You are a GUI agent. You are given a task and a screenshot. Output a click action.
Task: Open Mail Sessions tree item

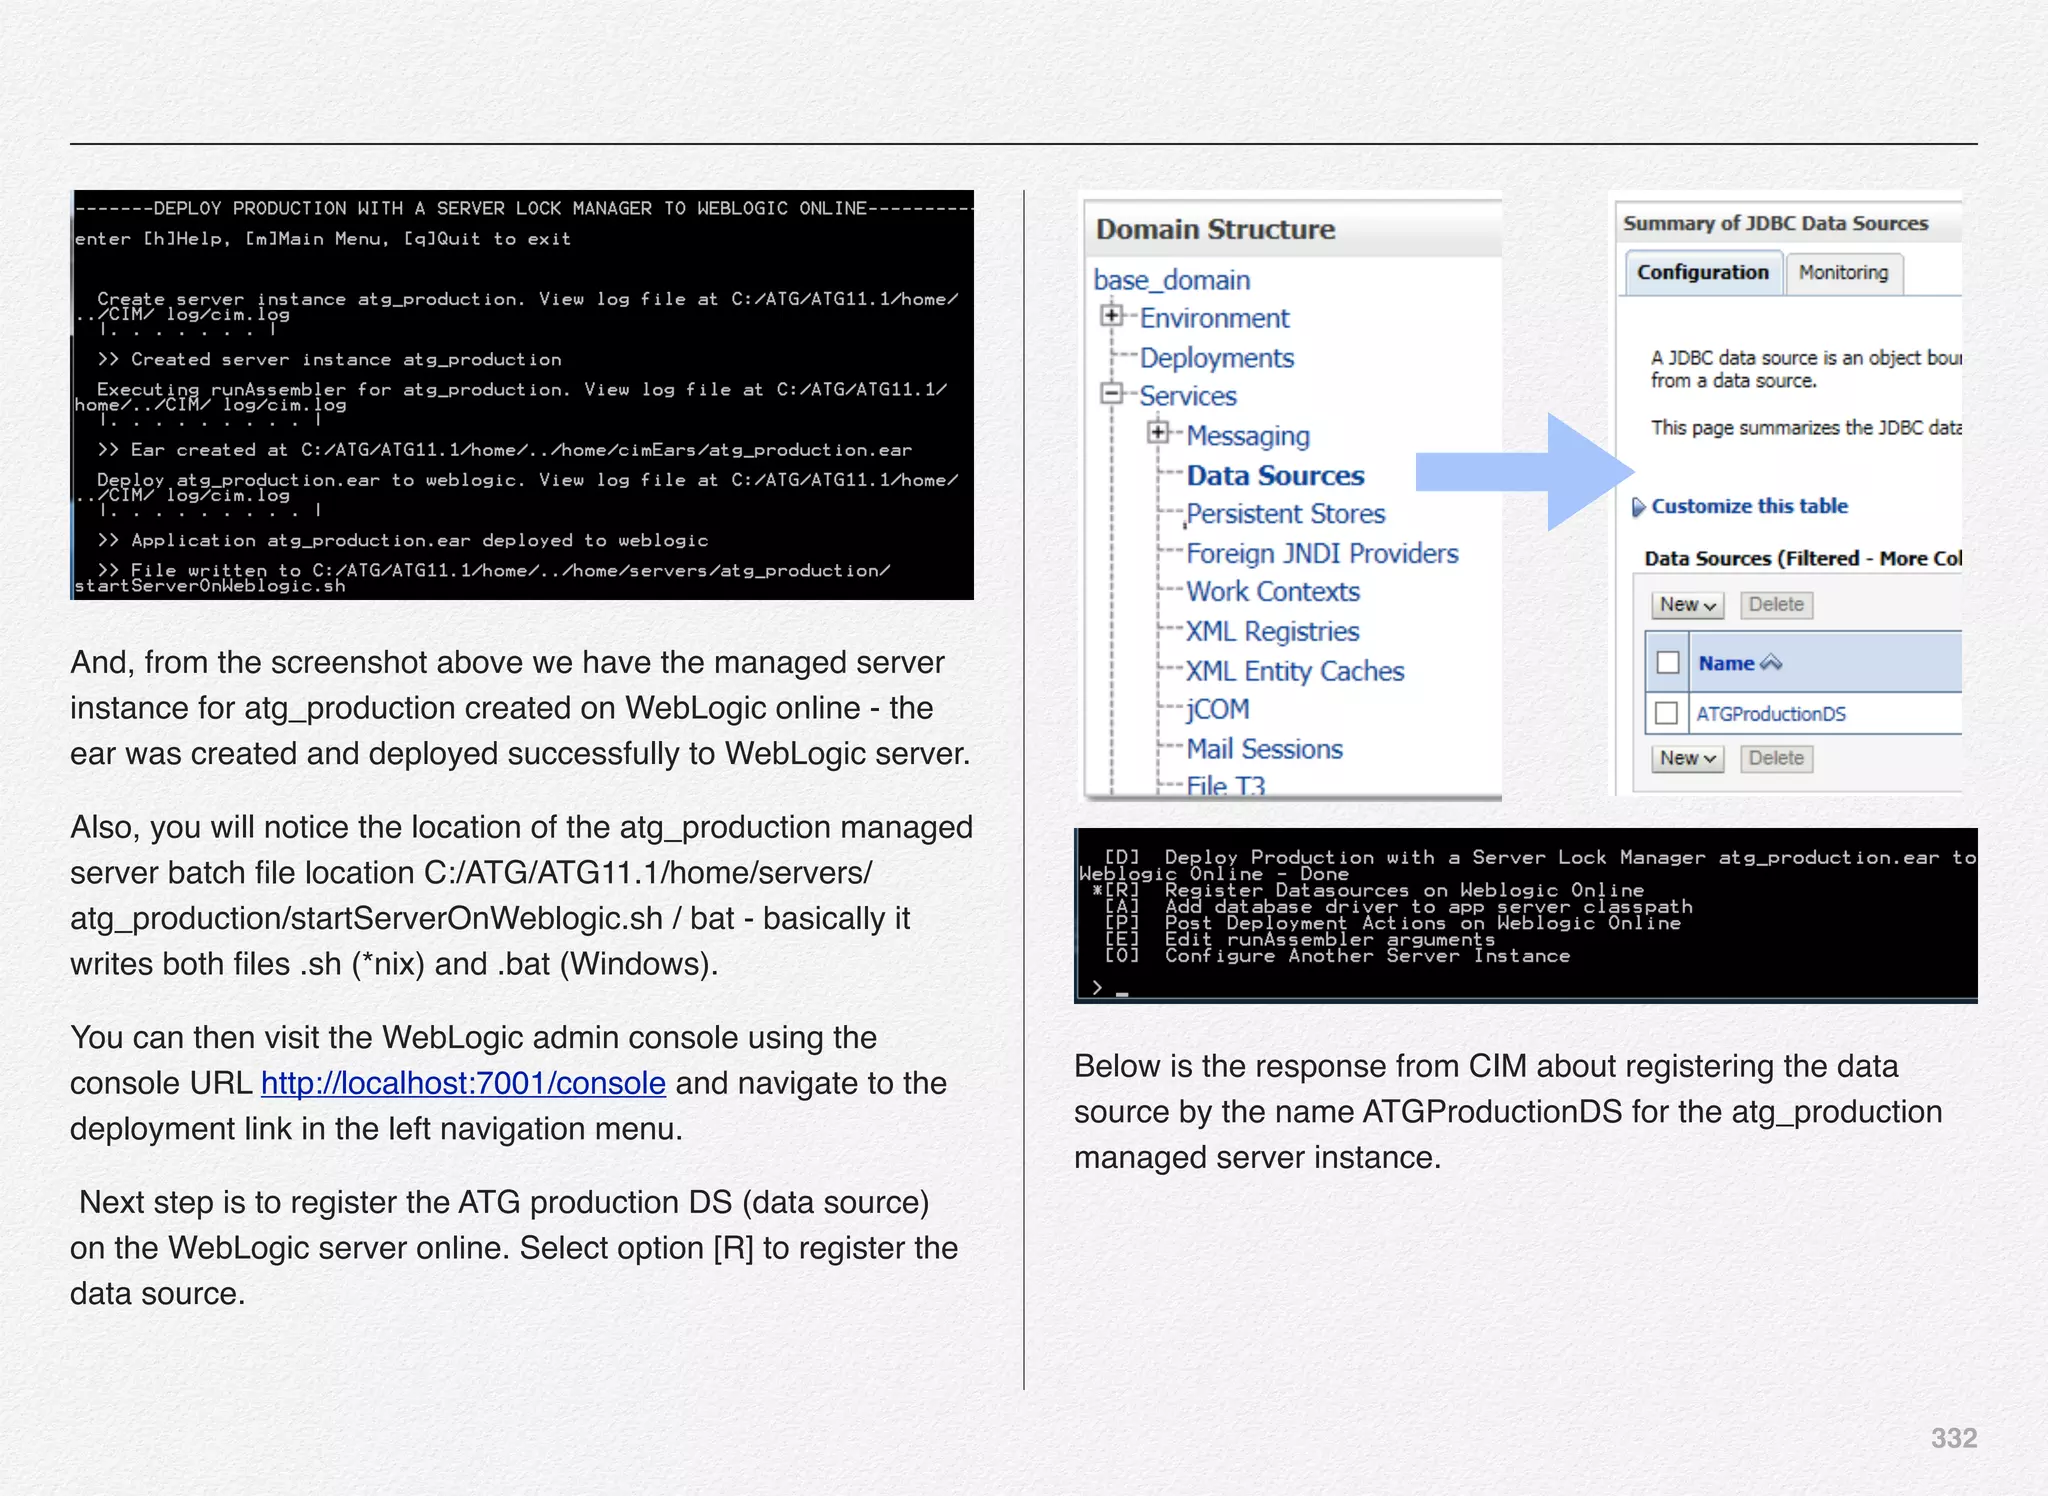(1264, 749)
